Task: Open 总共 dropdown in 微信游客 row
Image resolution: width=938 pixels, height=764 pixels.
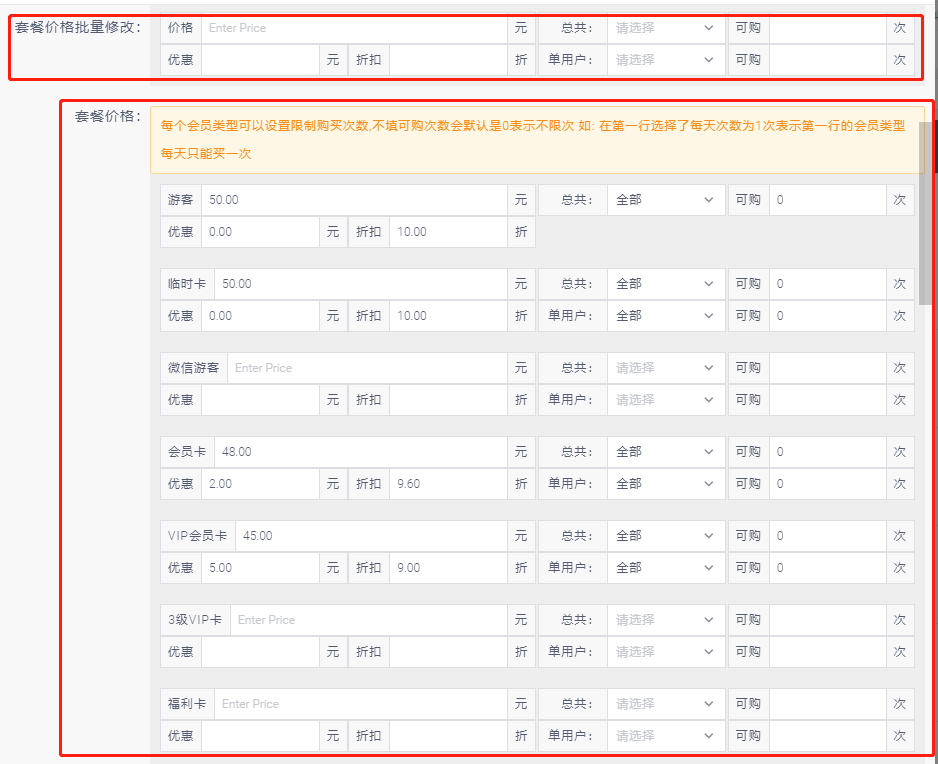Action: pos(666,368)
